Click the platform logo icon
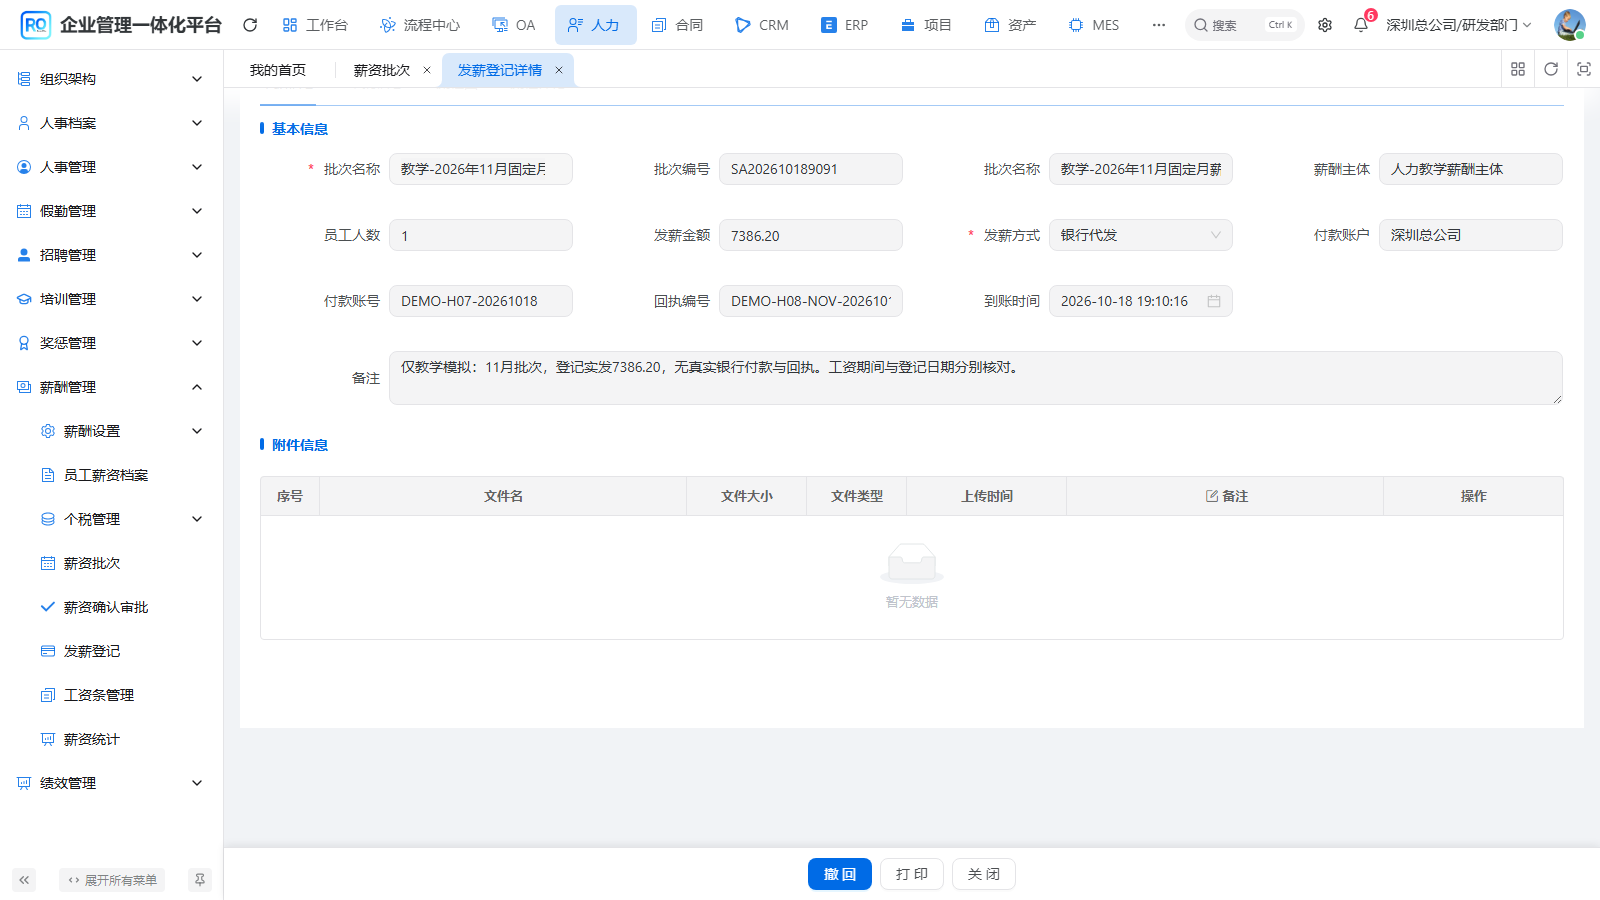 (x=35, y=25)
